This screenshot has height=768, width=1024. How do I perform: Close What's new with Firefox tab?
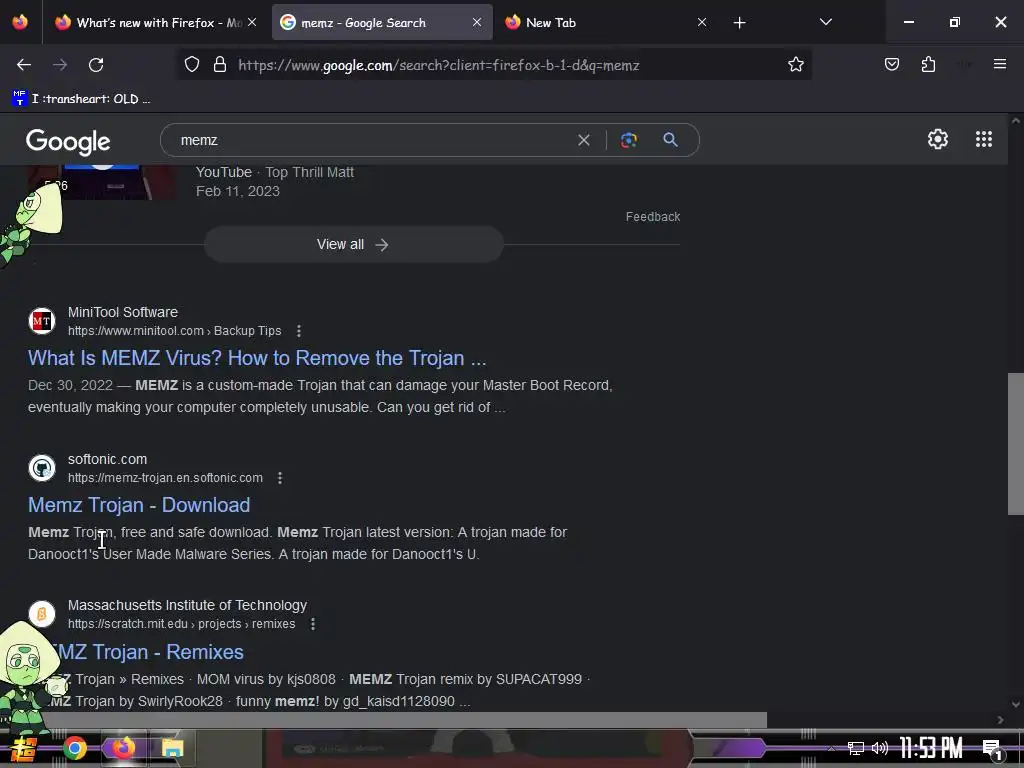point(252,22)
